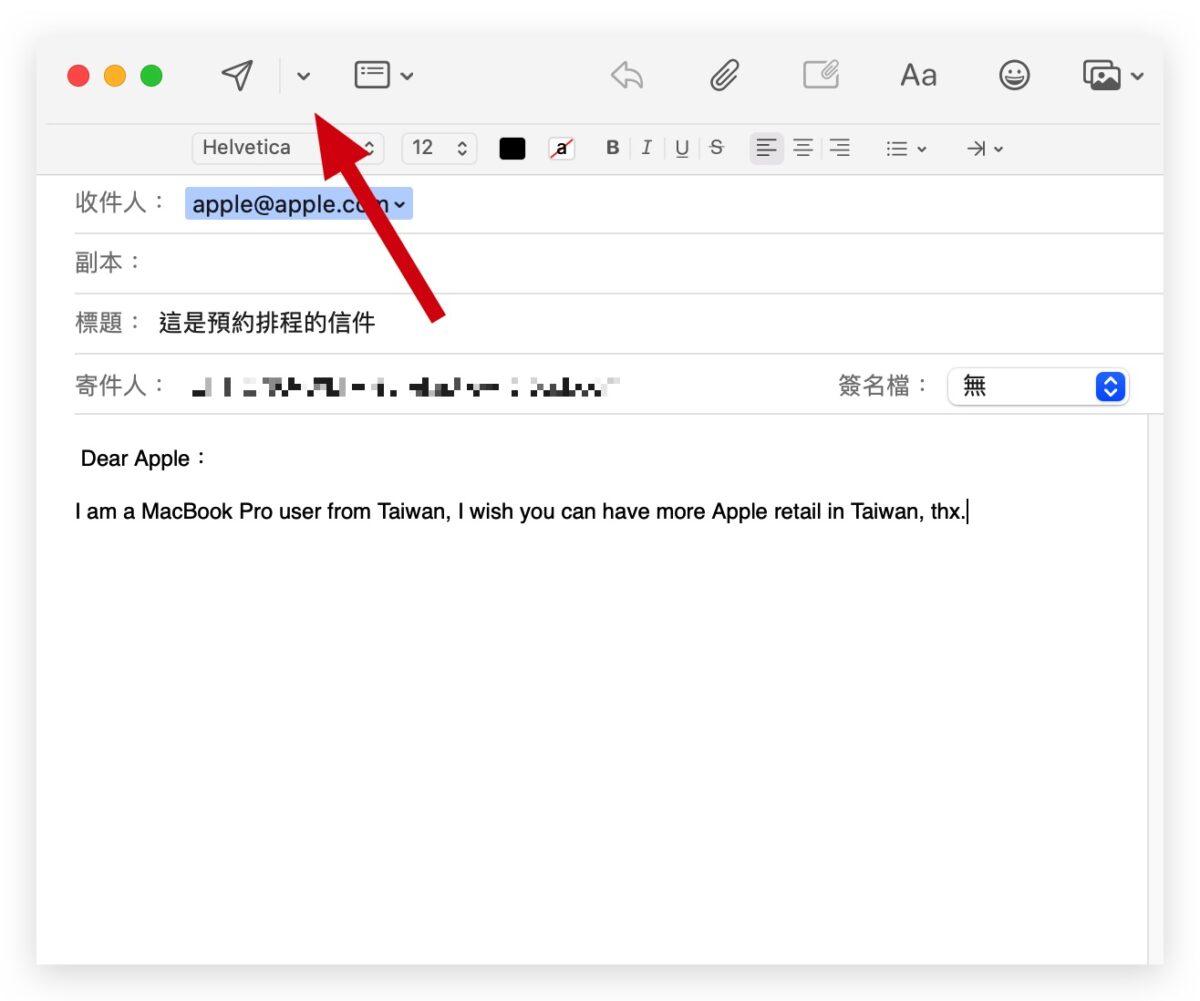
Task: Open the emoji picker smiley icon
Action: 1015,75
